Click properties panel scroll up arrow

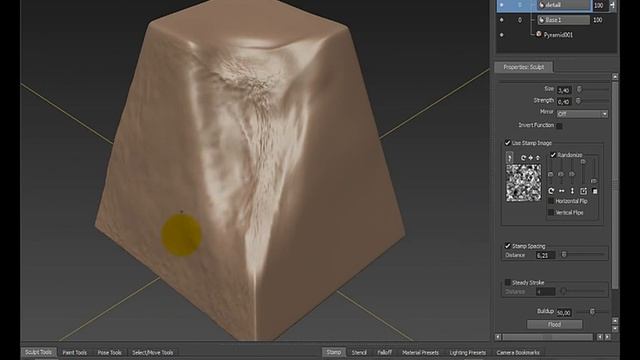tap(615, 77)
